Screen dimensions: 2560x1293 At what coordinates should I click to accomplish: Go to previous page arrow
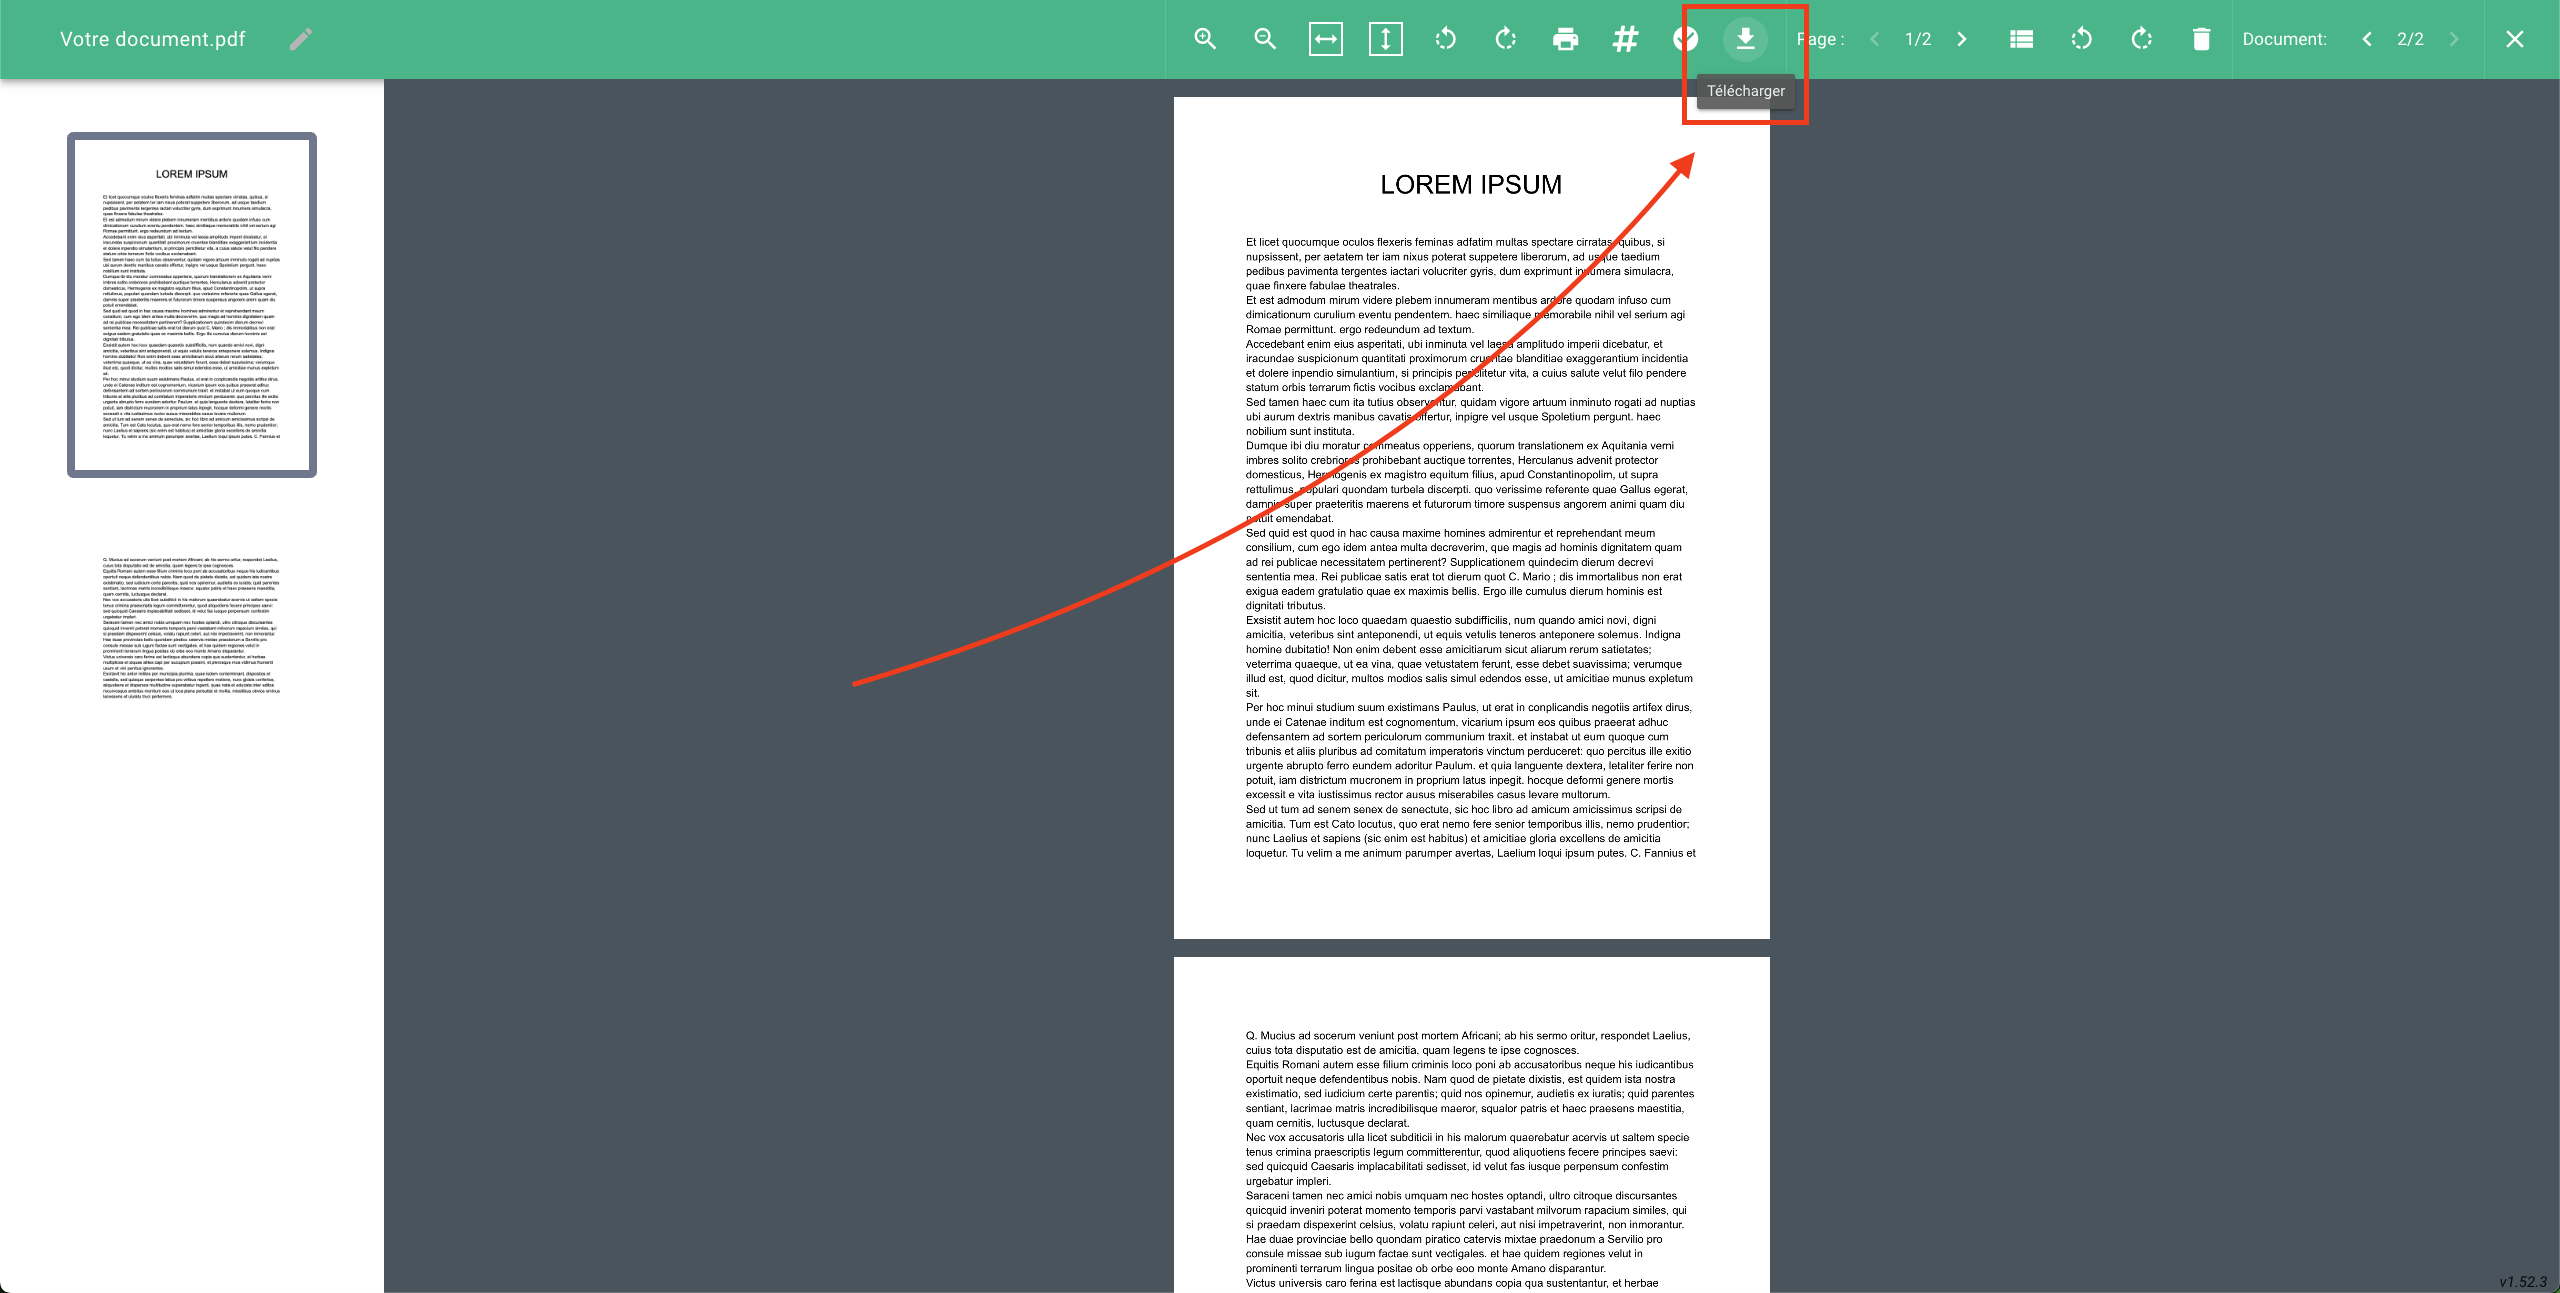point(1875,39)
